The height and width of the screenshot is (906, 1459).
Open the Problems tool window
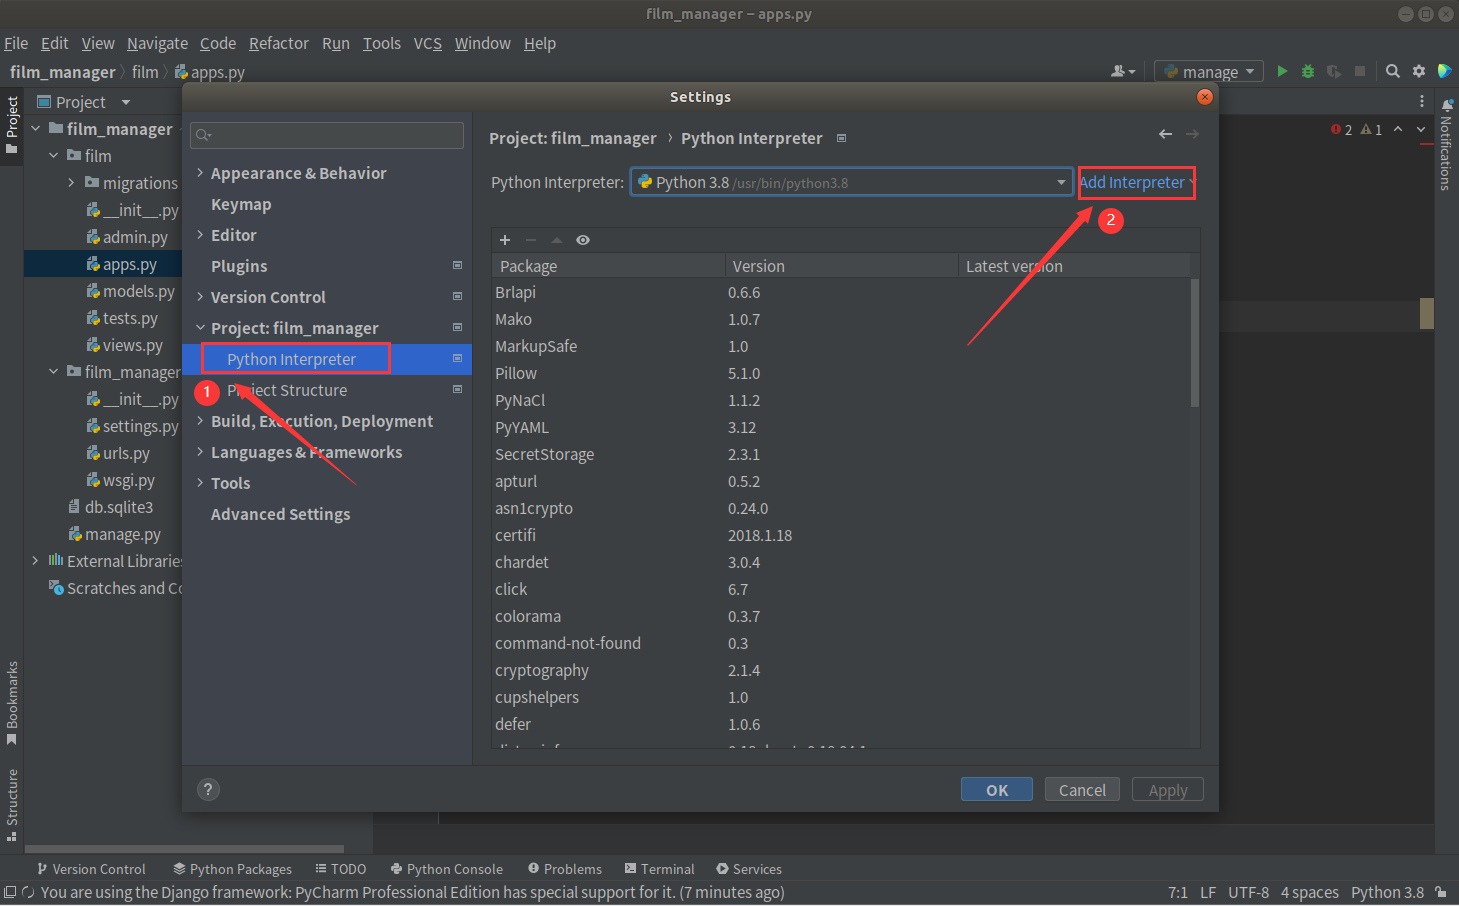click(x=565, y=869)
